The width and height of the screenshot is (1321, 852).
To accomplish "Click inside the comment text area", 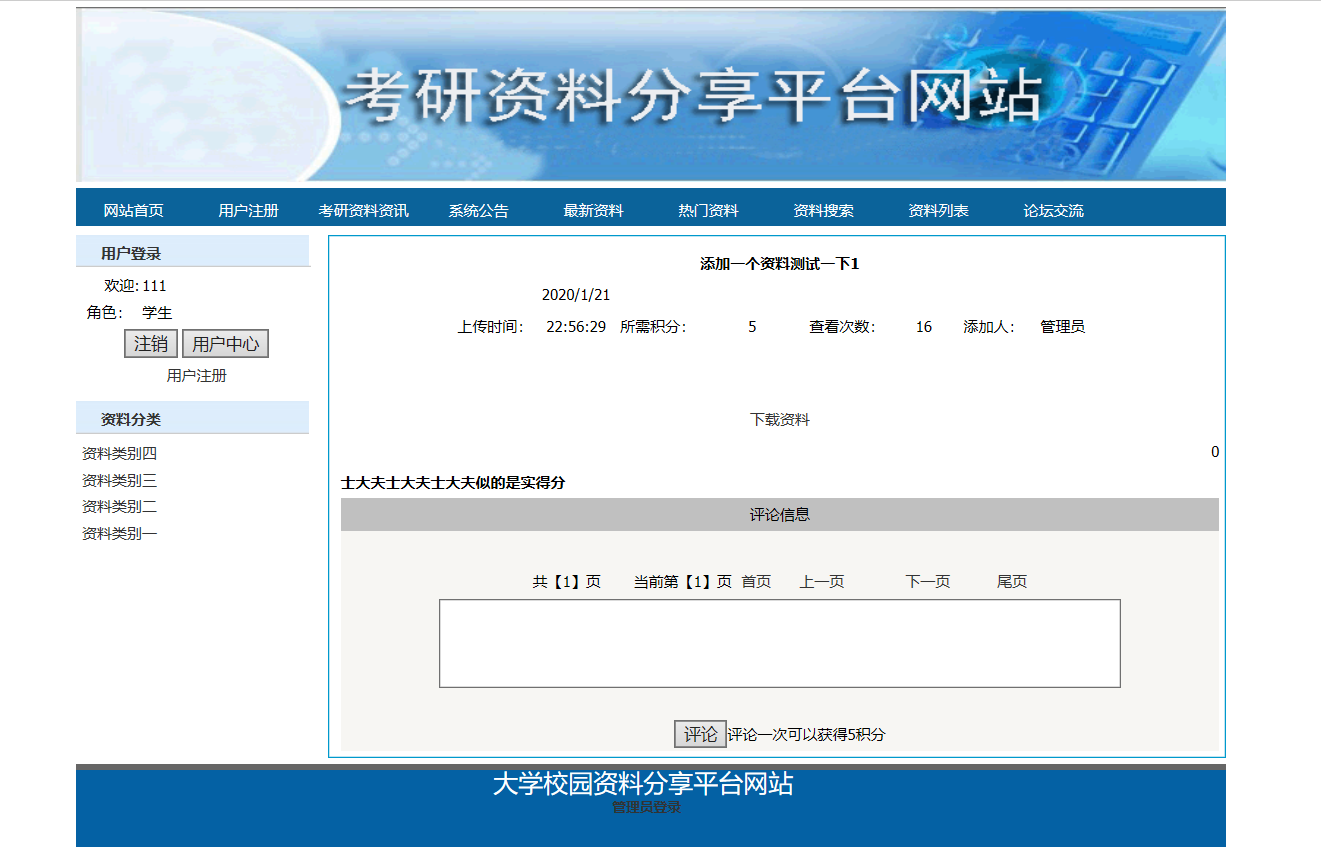I will 779,643.
